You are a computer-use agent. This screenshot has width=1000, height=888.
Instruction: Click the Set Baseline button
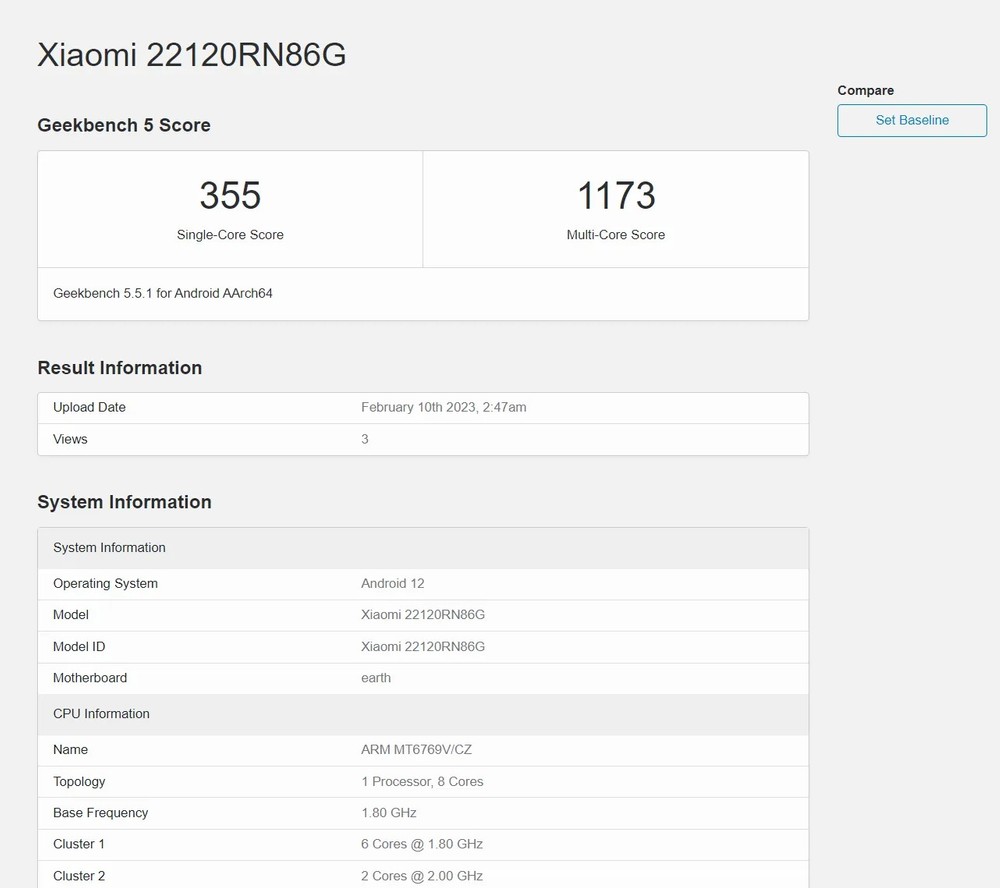click(911, 120)
